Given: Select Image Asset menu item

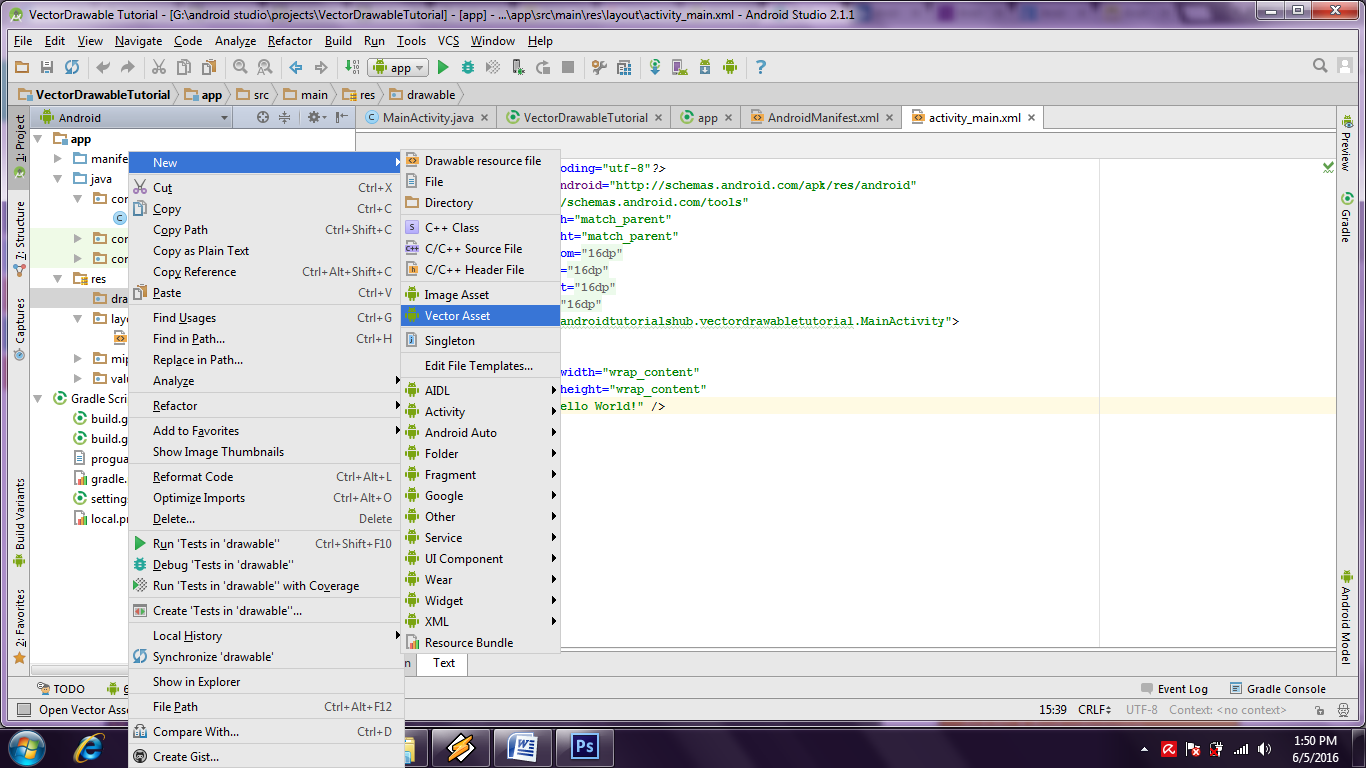Looking at the screenshot, I should coord(480,295).
